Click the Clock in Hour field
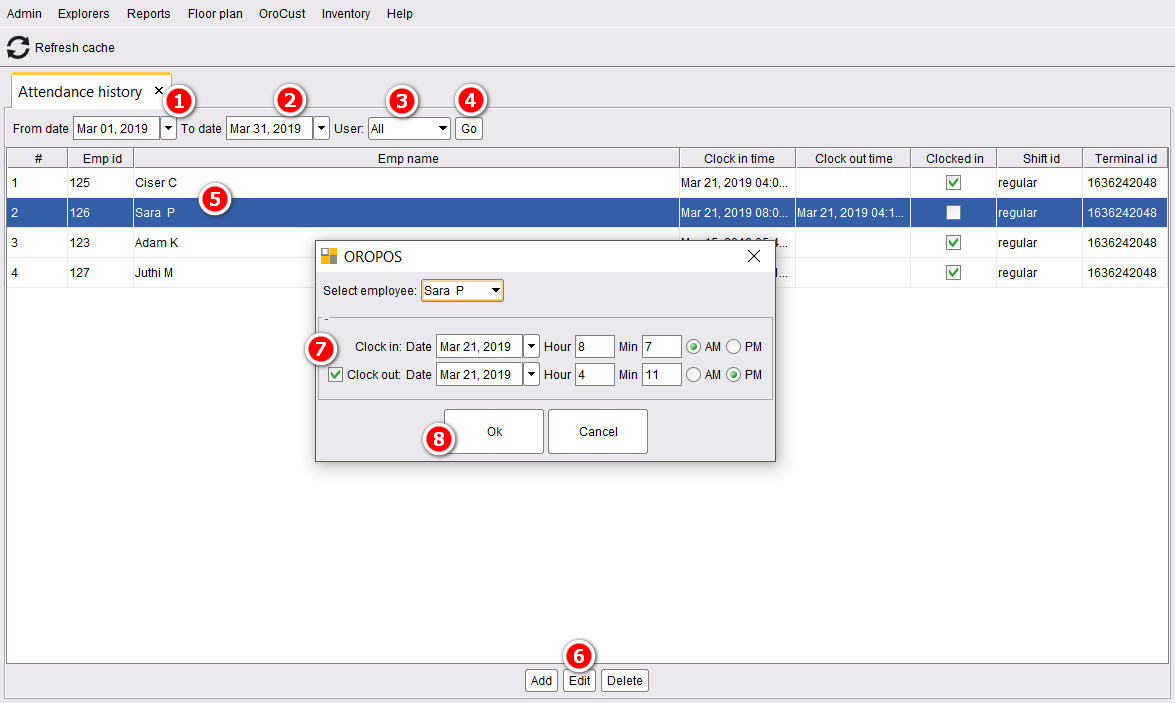1175x703 pixels. click(594, 346)
